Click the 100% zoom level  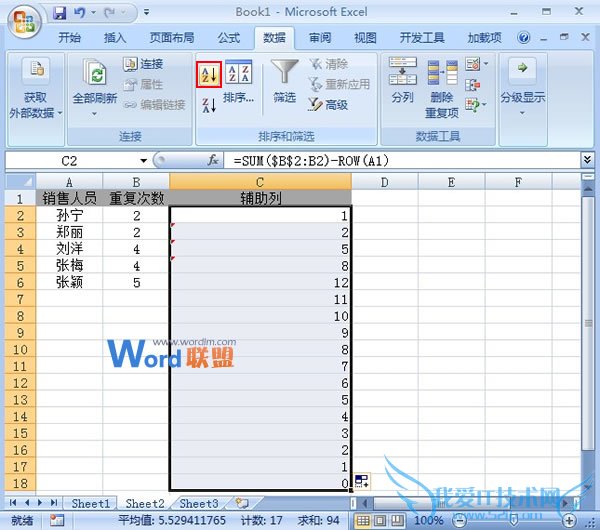point(429,520)
